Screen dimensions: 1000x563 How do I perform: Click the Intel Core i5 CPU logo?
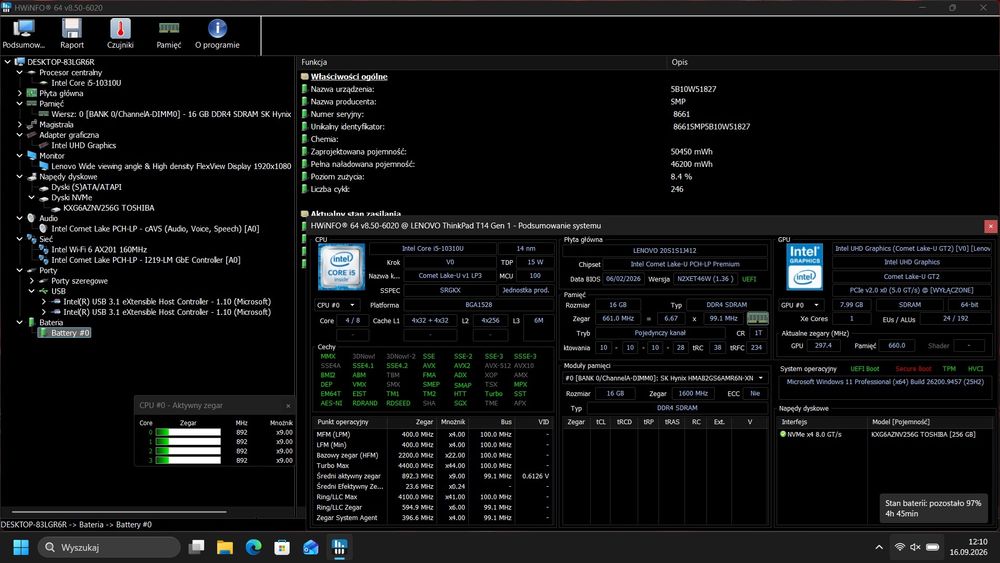pyautogui.click(x=341, y=267)
